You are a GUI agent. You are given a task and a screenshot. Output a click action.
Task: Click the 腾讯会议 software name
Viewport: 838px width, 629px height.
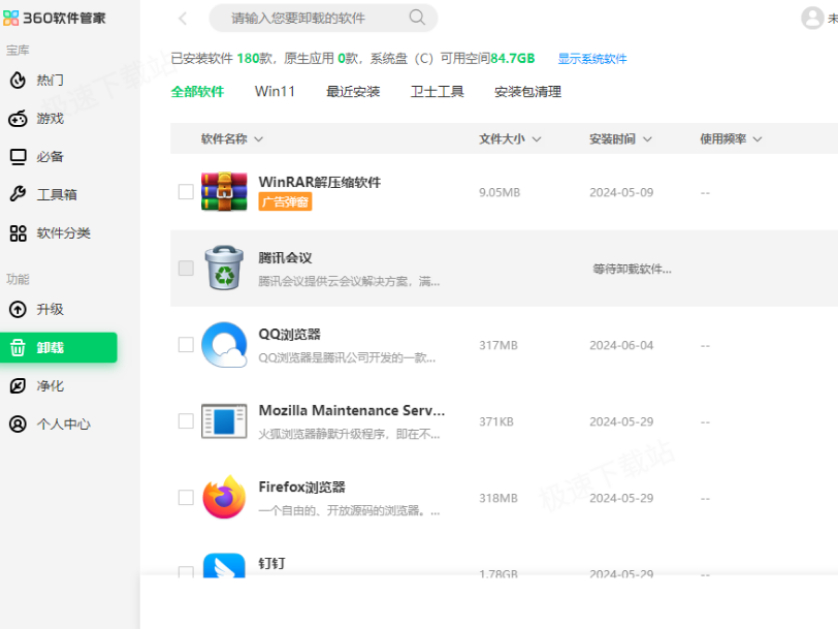coord(285,258)
